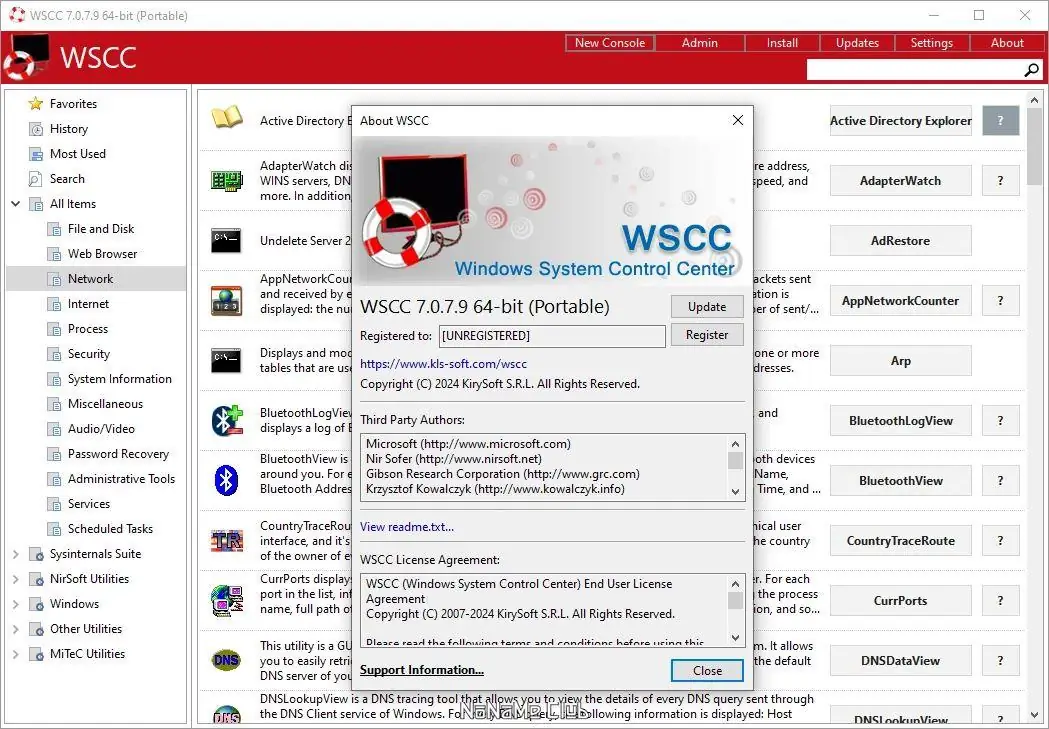Open help for BluetoothLogView question mark
Screen dimensions: 1049x729
point(1001,421)
